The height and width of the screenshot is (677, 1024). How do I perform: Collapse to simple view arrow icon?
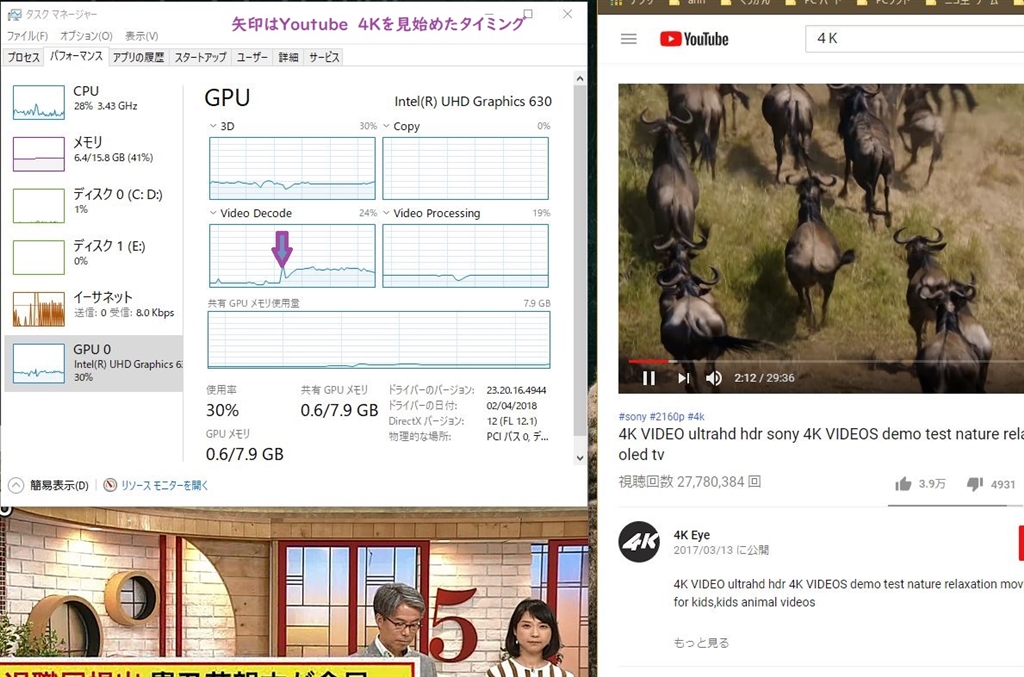point(16,485)
